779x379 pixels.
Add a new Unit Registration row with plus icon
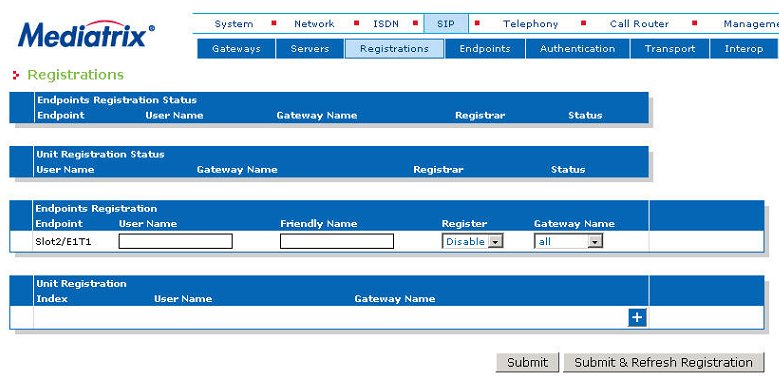point(637,318)
